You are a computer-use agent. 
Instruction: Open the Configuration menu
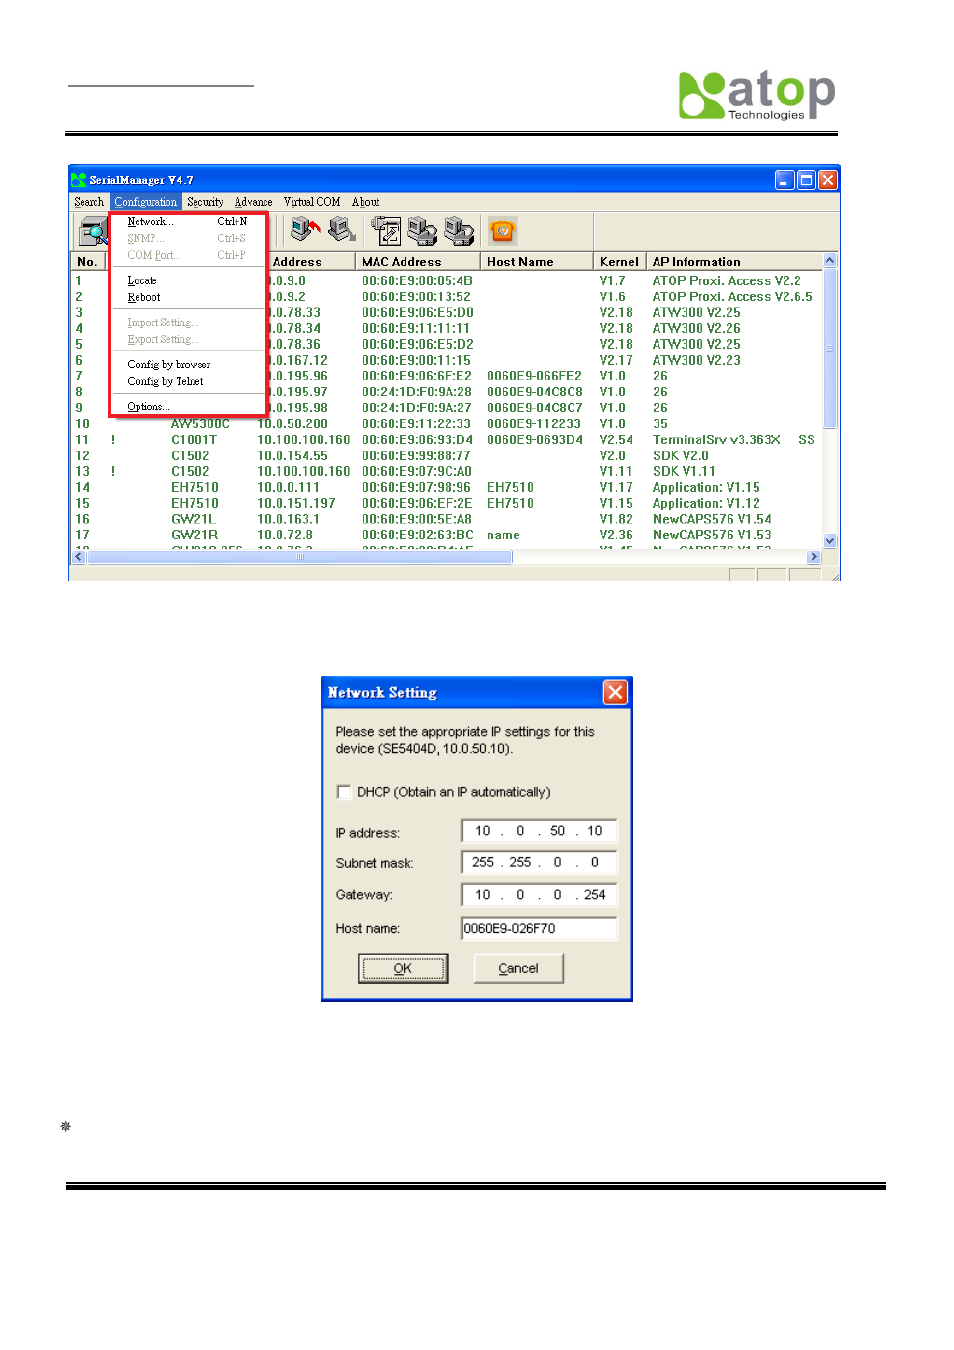coord(145,202)
